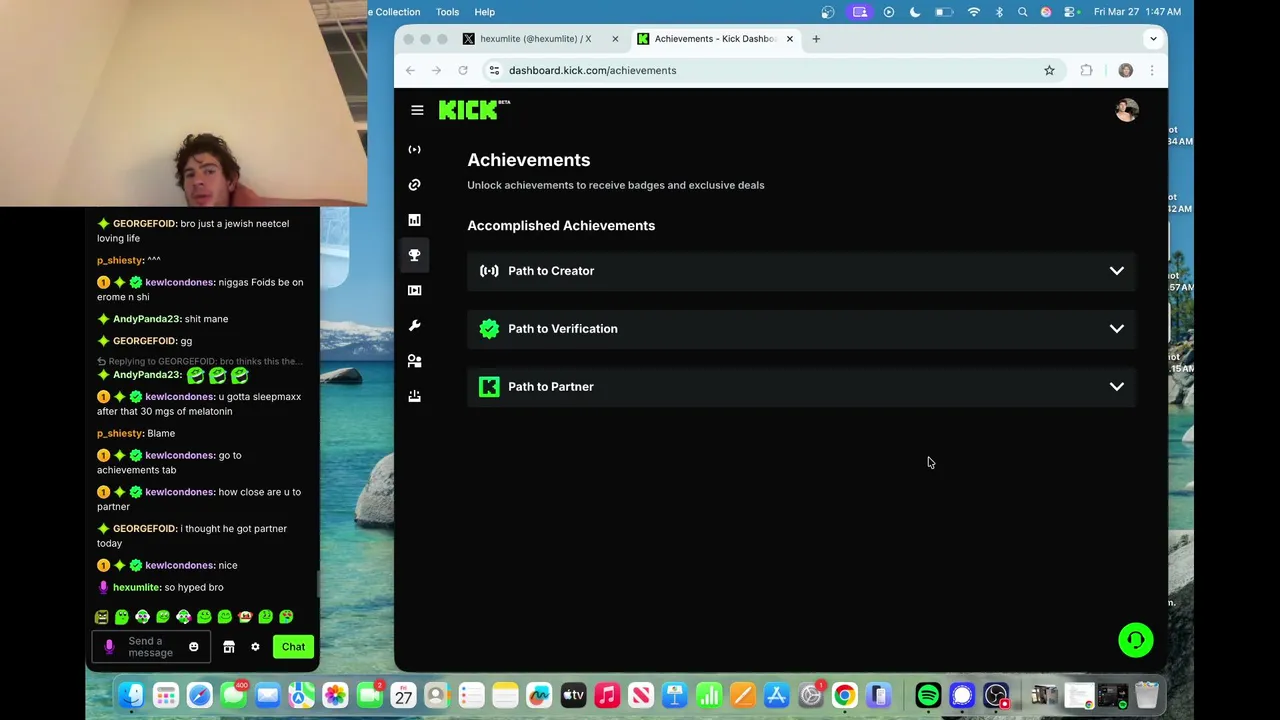Viewport: 1280px width, 720px height.
Task: Open the Tools menu in menu bar
Action: 447,12
